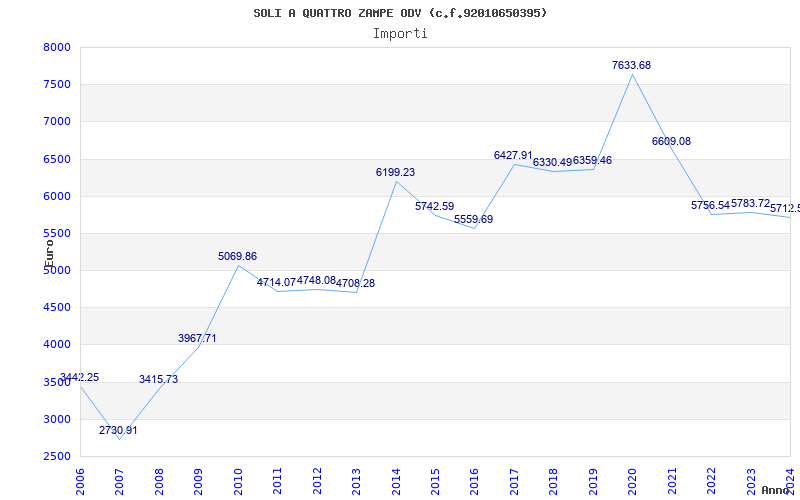Viewport: 800px width, 500px height.
Task: Select the 6427.91 value label
Action: [513, 155]
